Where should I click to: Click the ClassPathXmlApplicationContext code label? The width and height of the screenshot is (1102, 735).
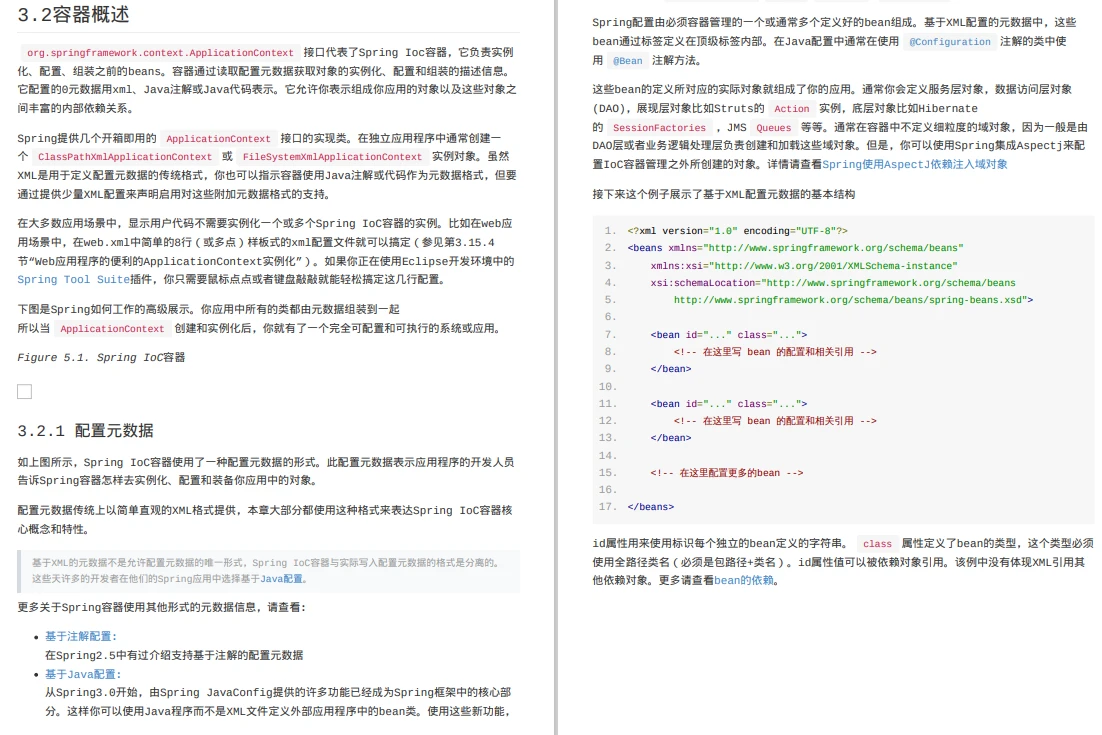[124, 157]
